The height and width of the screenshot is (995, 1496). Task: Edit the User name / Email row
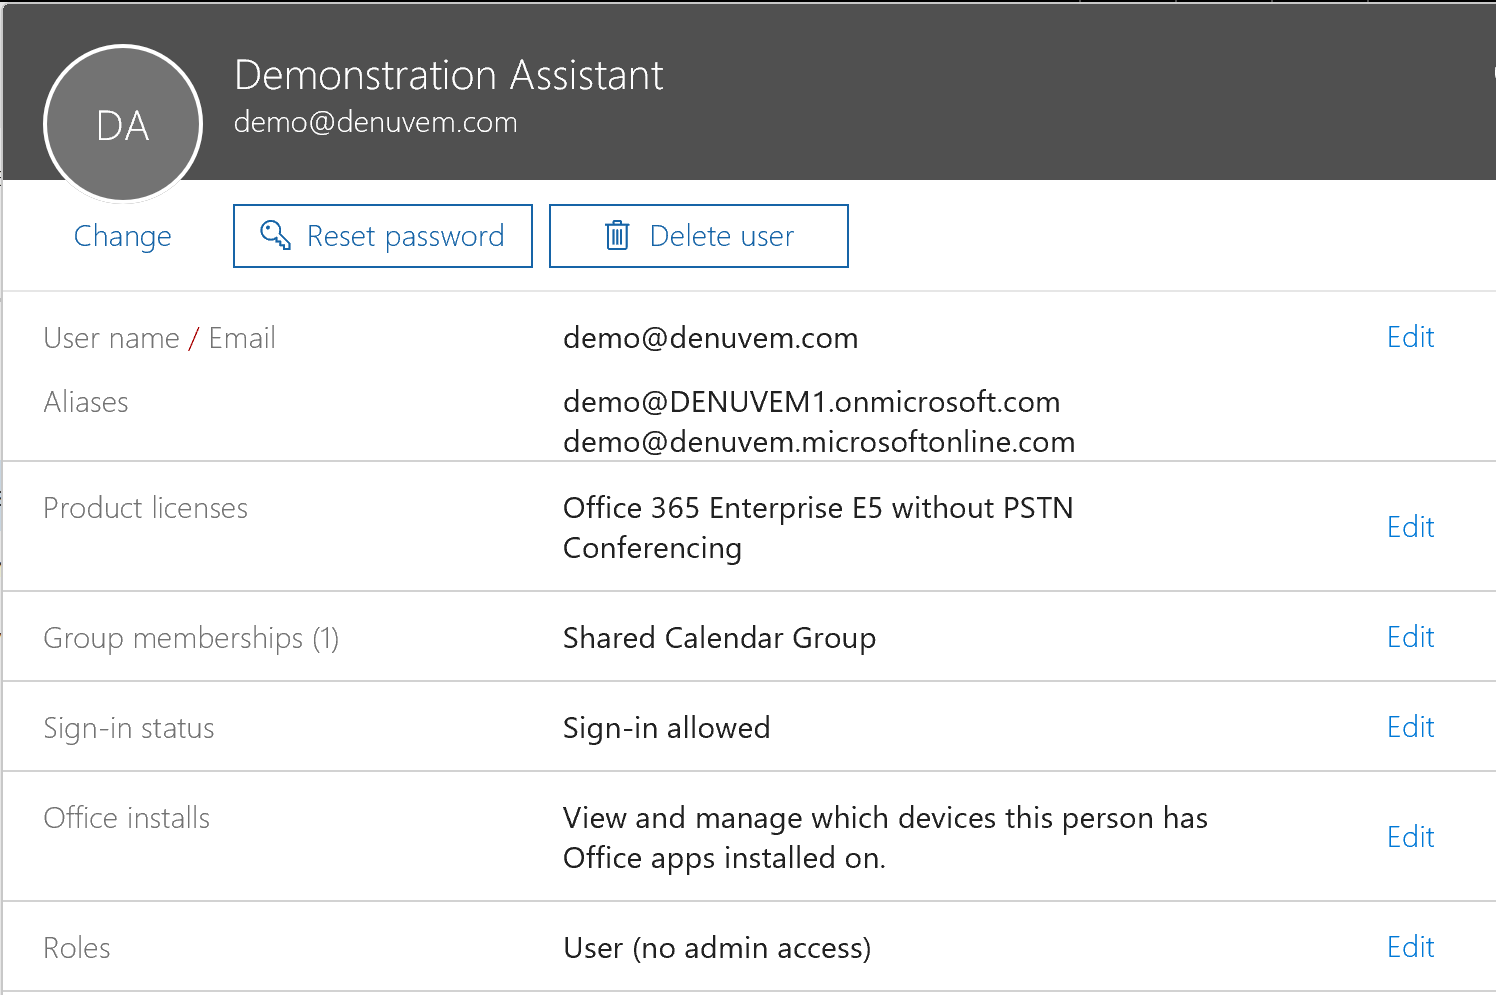point(1410,337)
